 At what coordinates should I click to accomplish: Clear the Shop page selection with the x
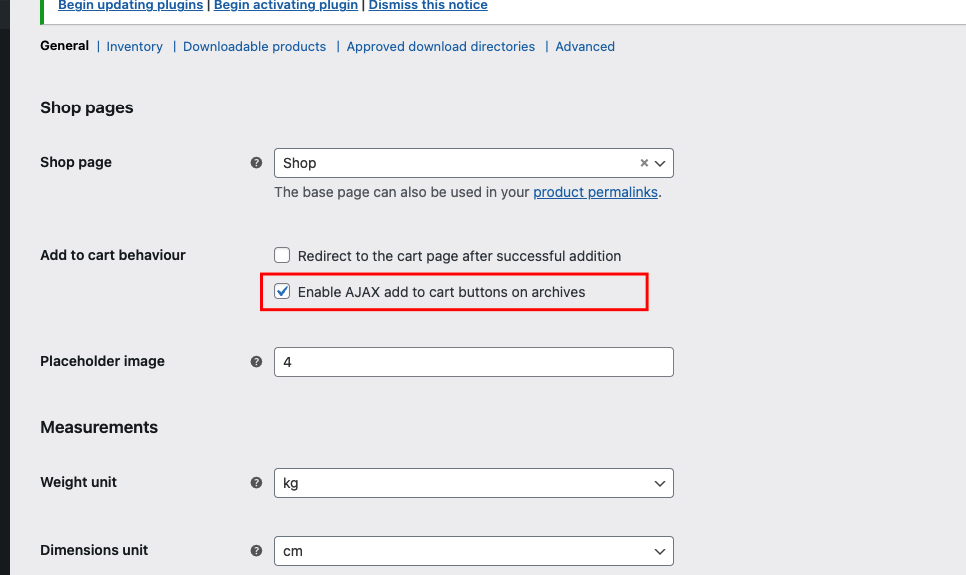(x=644, y=163)
